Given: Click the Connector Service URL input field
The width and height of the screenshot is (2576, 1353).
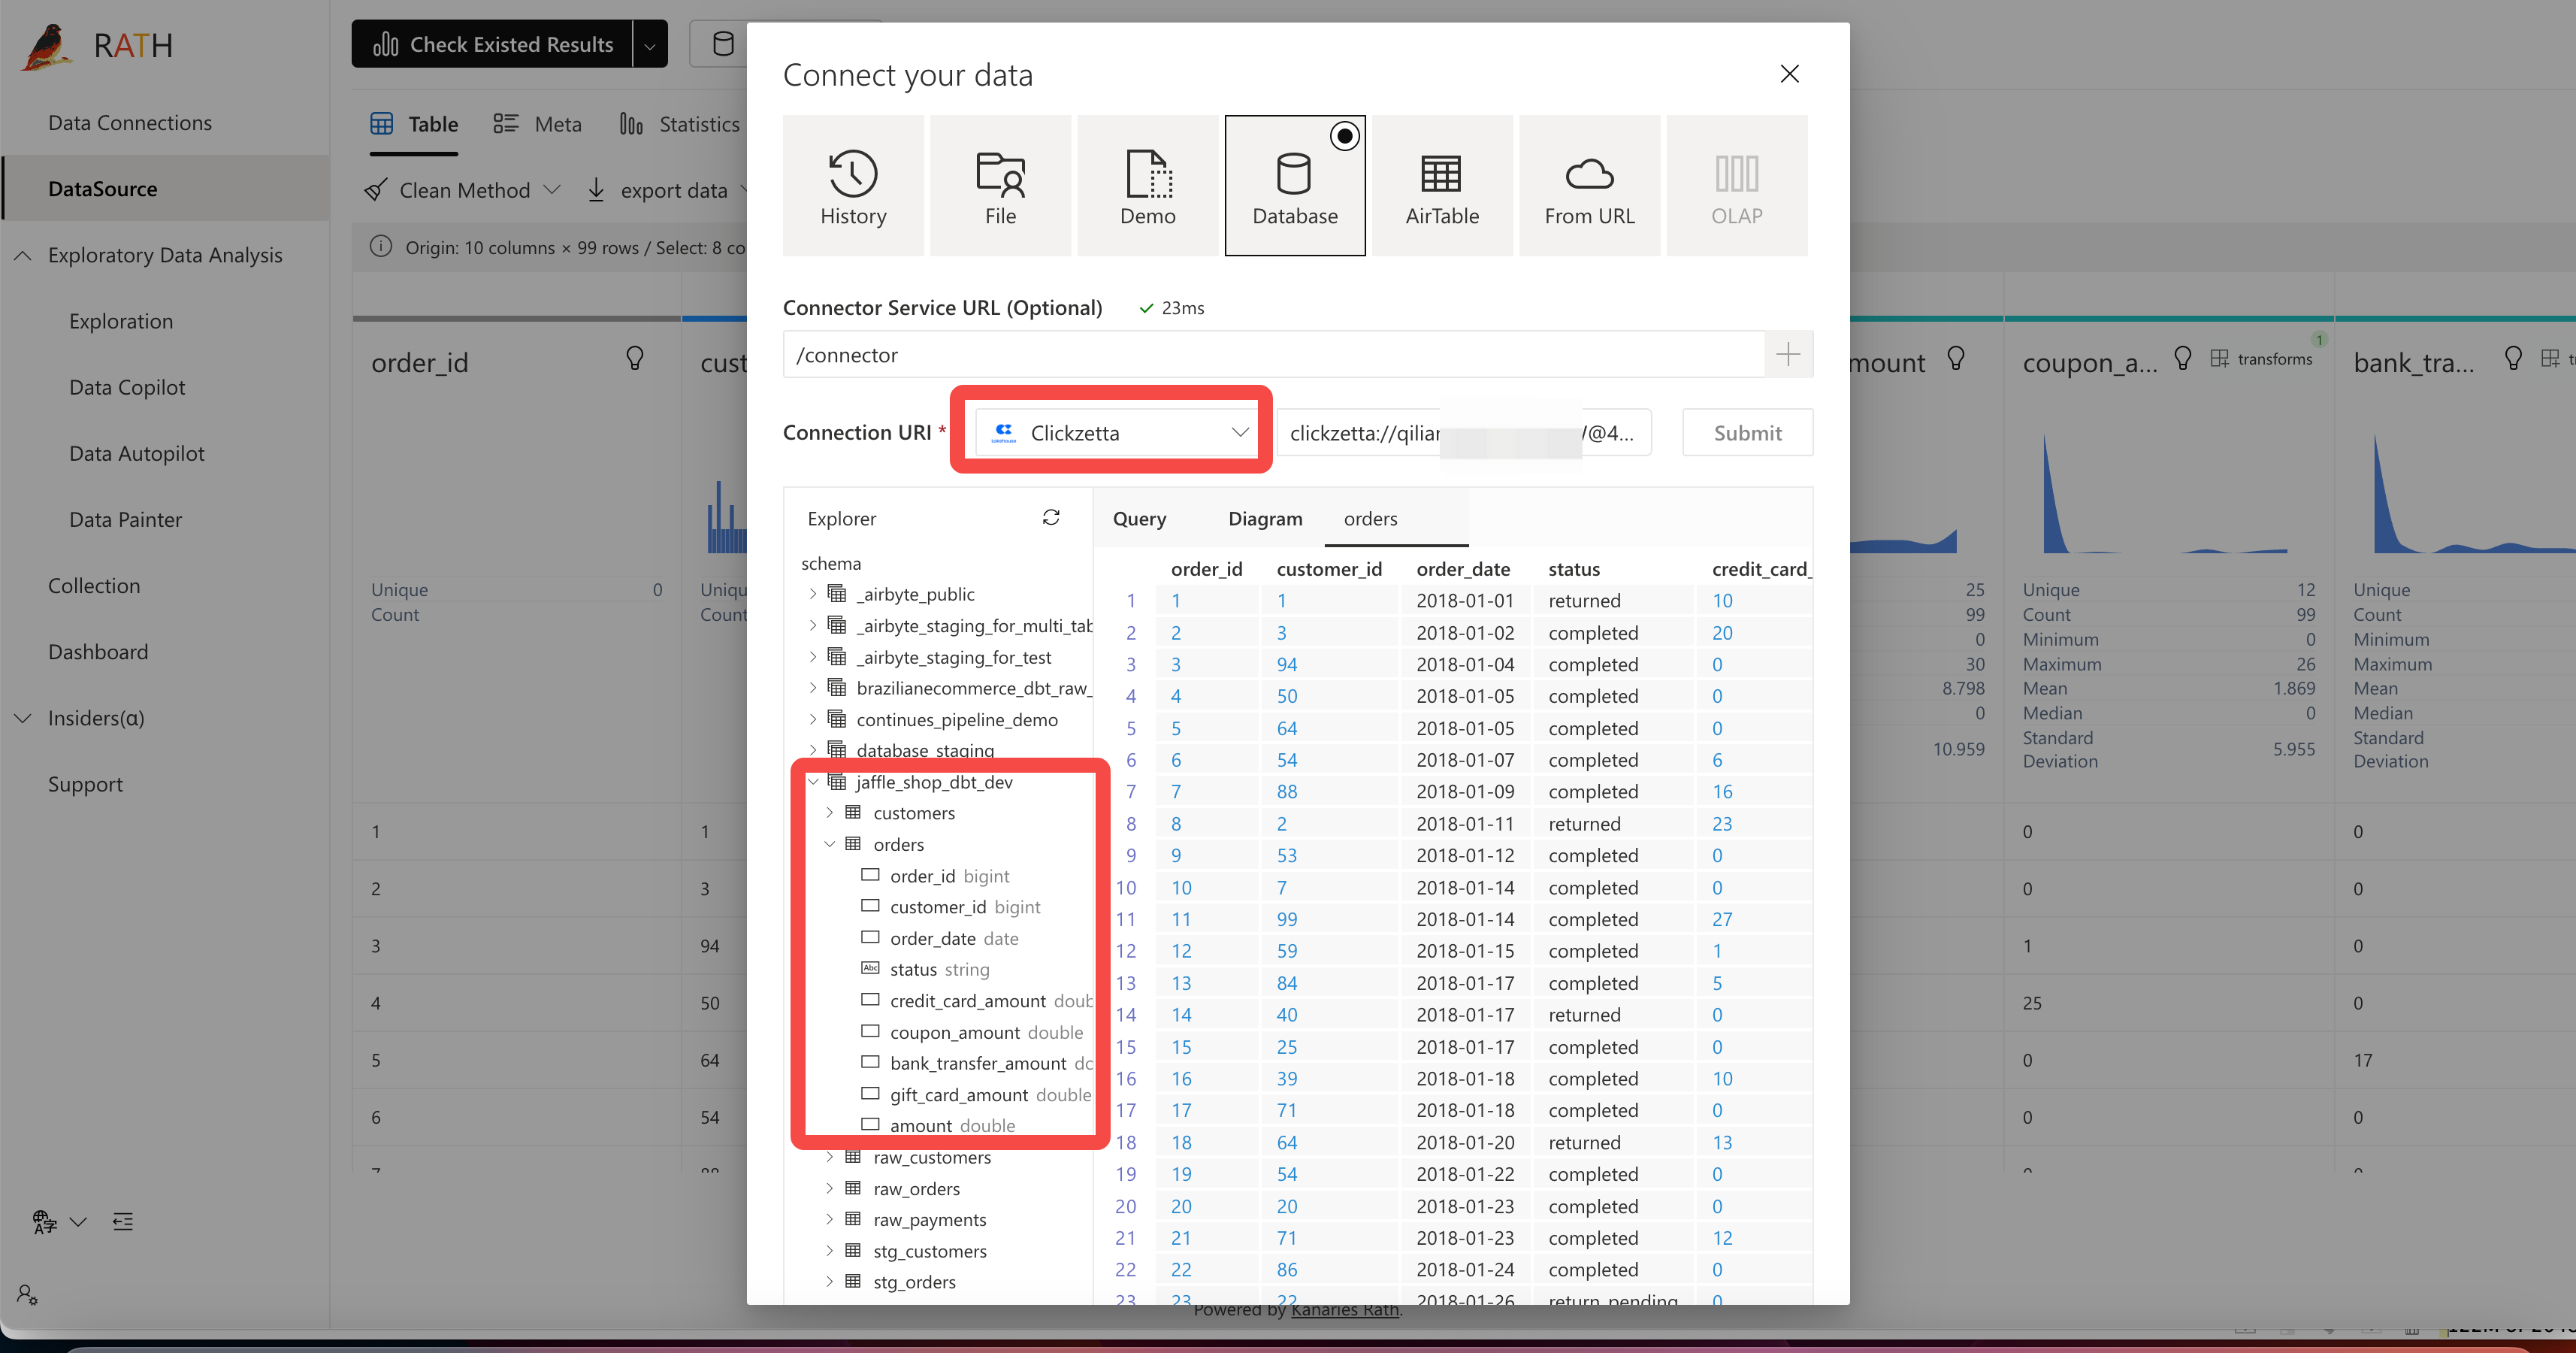Looking at the screenshot, I should coord(1273,354).
